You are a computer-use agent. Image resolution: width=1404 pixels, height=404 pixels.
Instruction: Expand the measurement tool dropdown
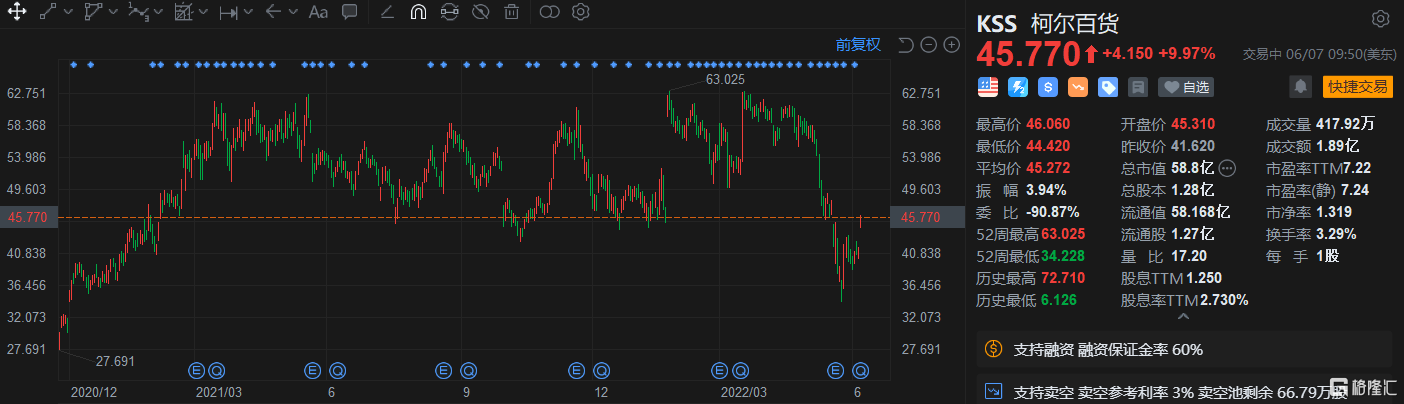click(247, 13)
